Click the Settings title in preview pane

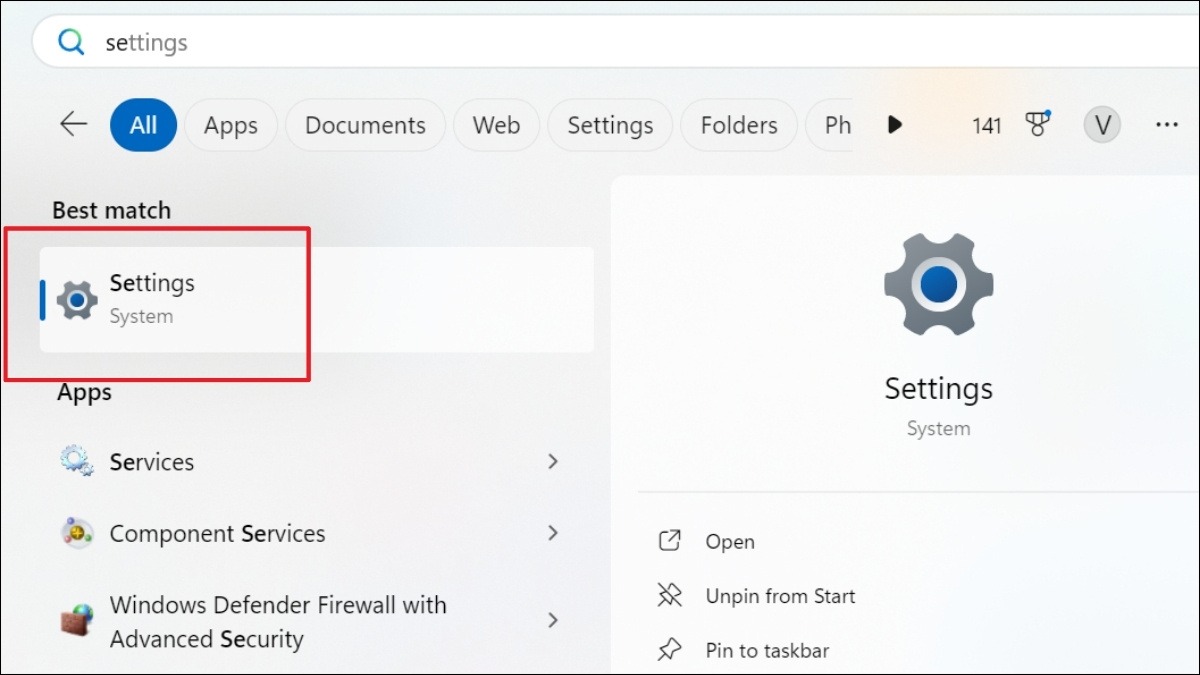[x=938, y=388]
